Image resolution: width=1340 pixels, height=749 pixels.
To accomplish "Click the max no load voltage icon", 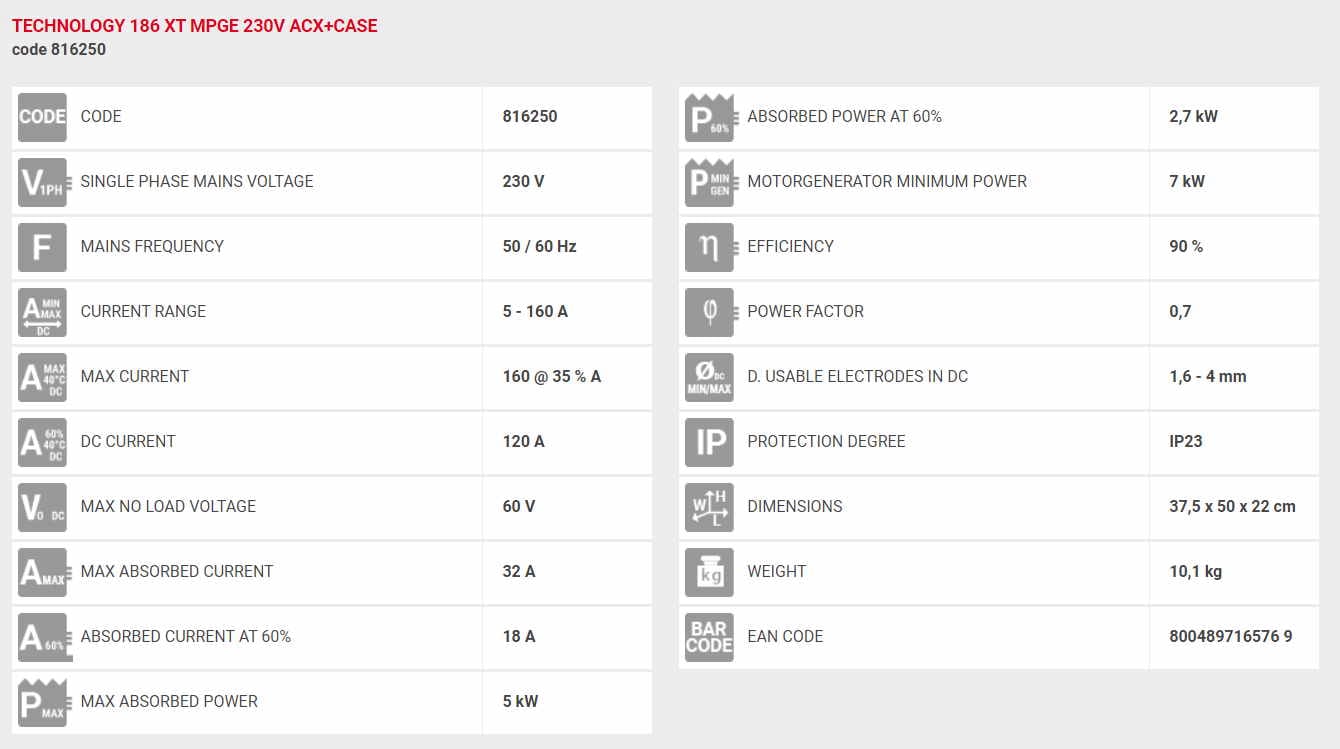I will [42, 507].
